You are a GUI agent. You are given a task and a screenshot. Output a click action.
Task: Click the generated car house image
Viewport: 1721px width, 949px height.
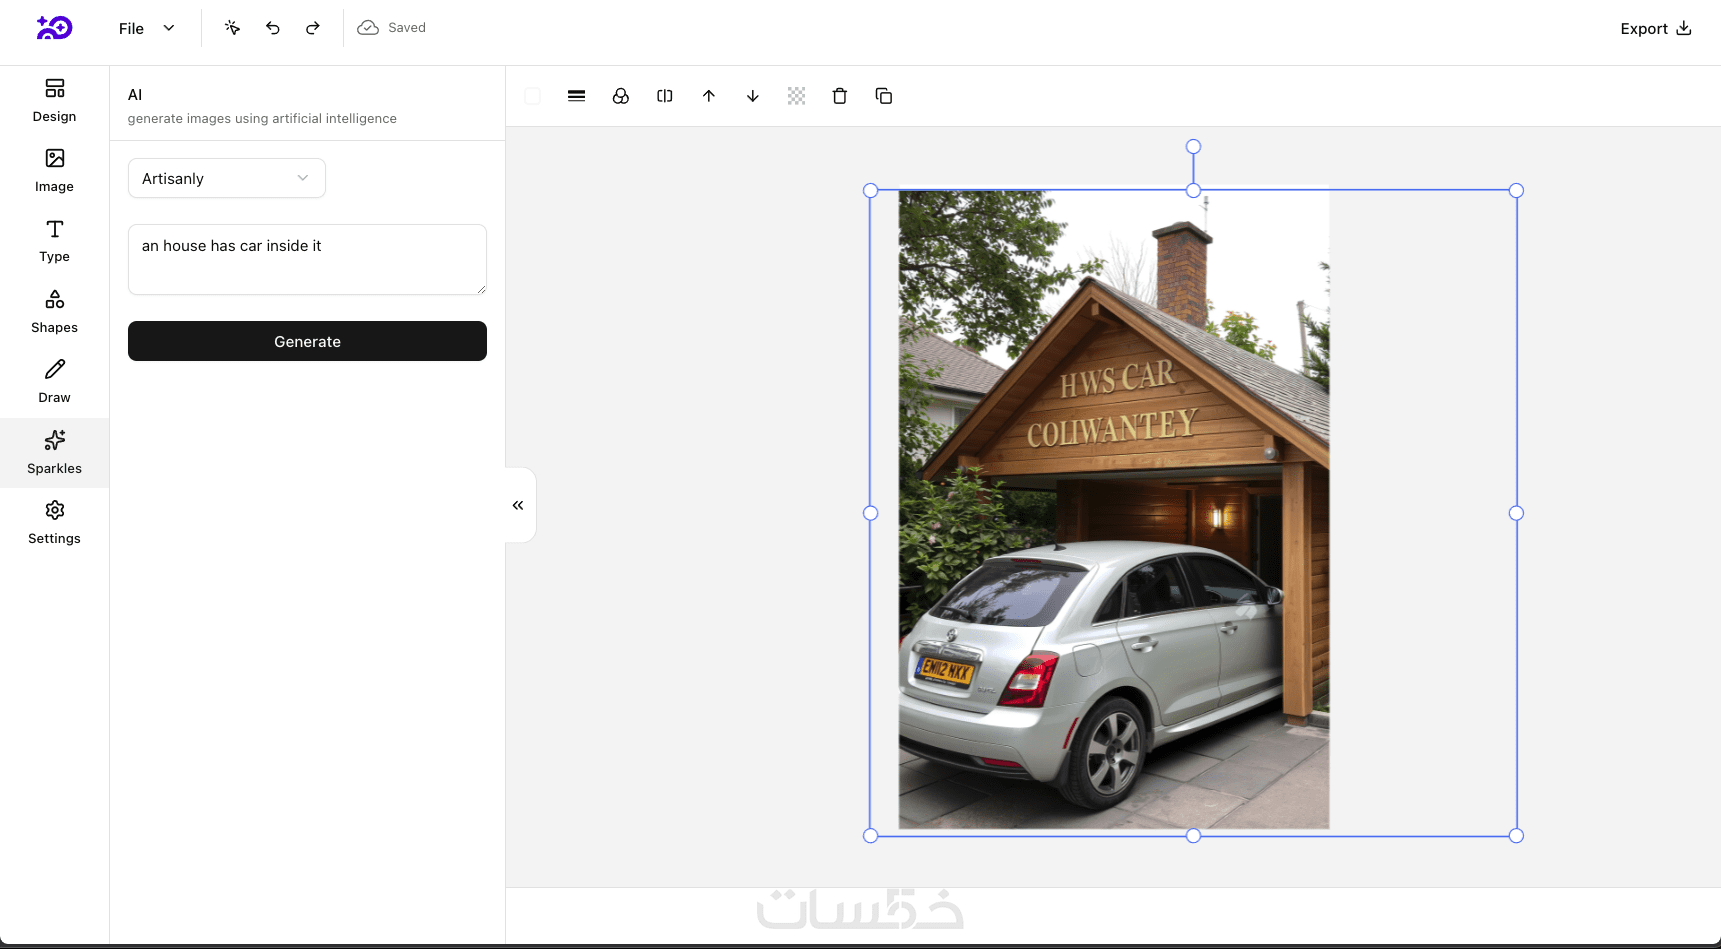point(1114,510)
